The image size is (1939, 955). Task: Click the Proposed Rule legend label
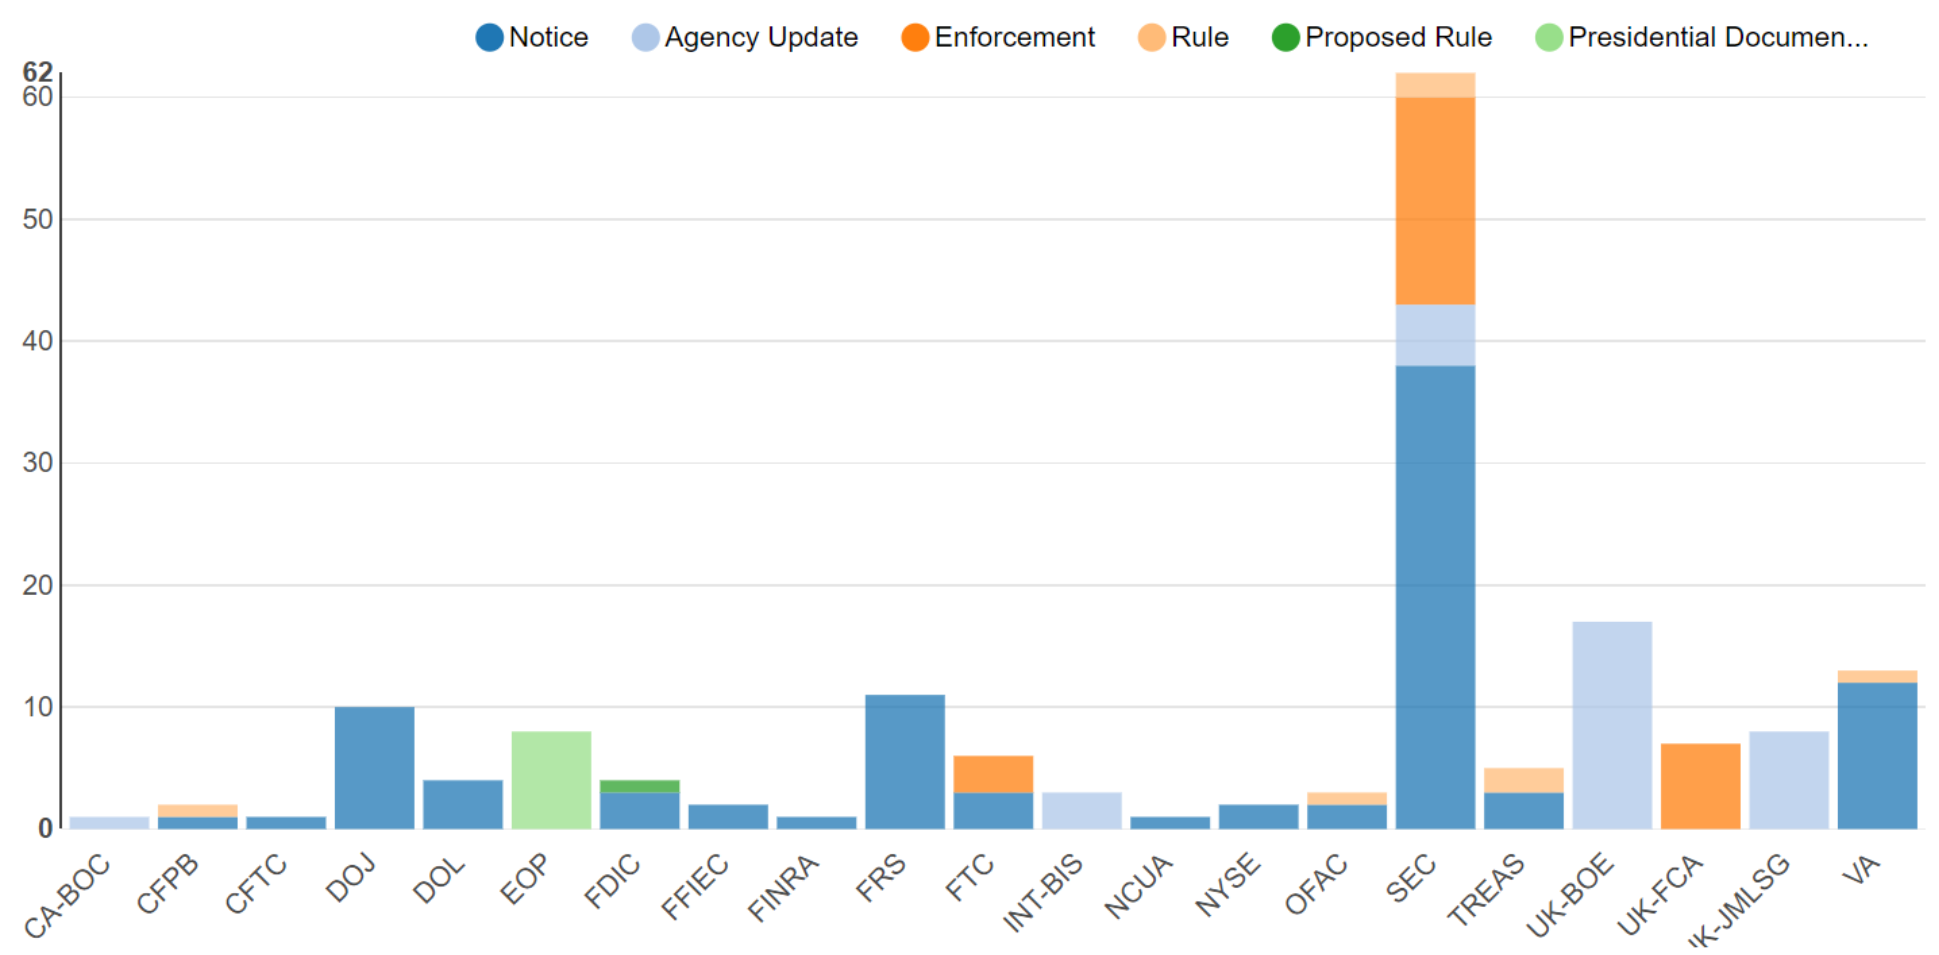tap(1398, 38)
